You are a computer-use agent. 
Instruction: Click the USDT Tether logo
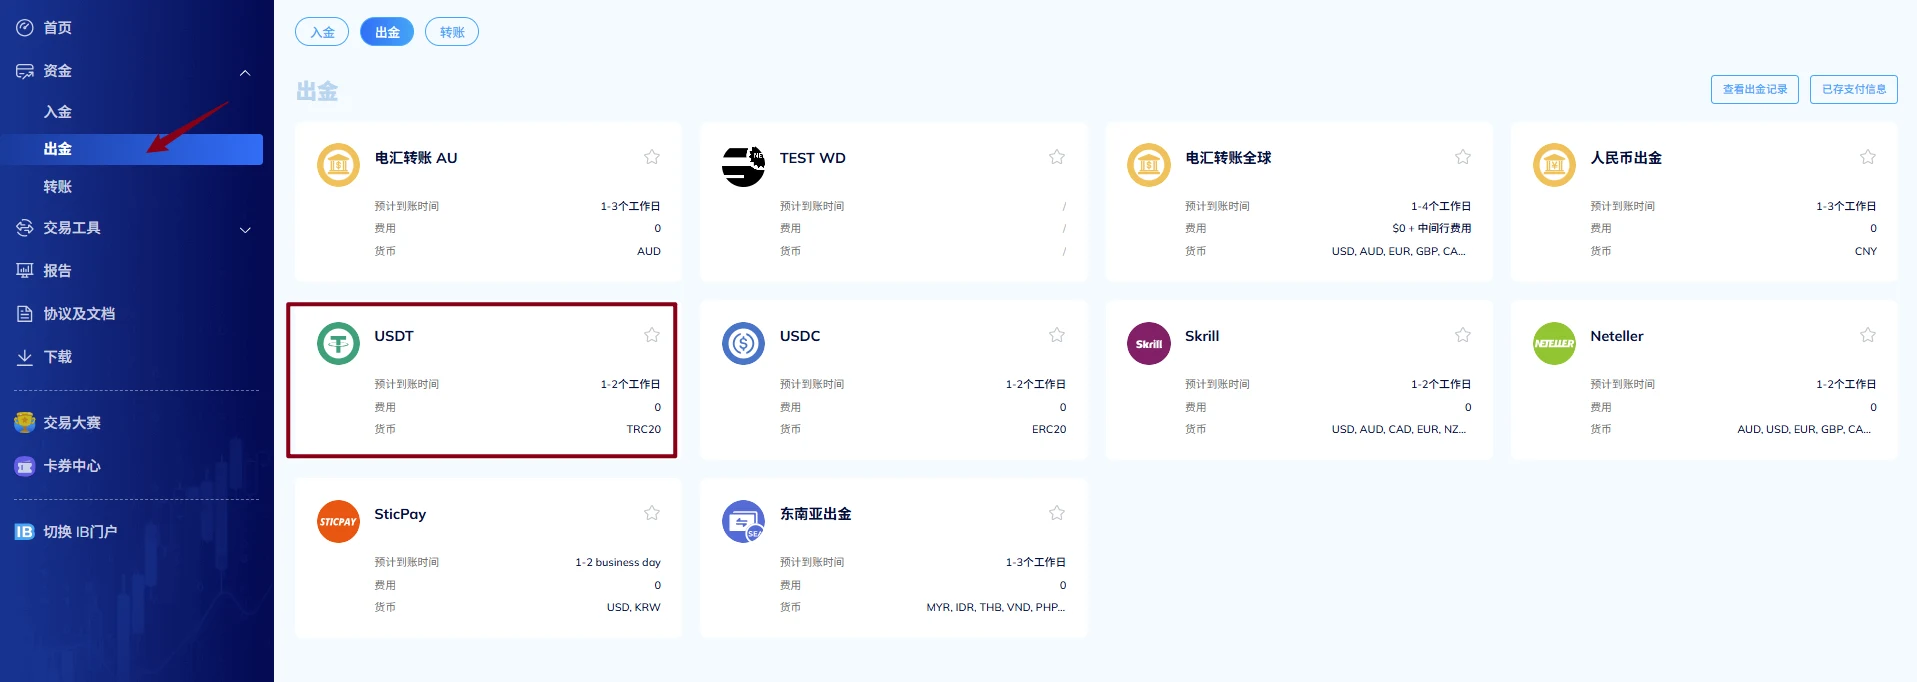click(x=338, y=343)
